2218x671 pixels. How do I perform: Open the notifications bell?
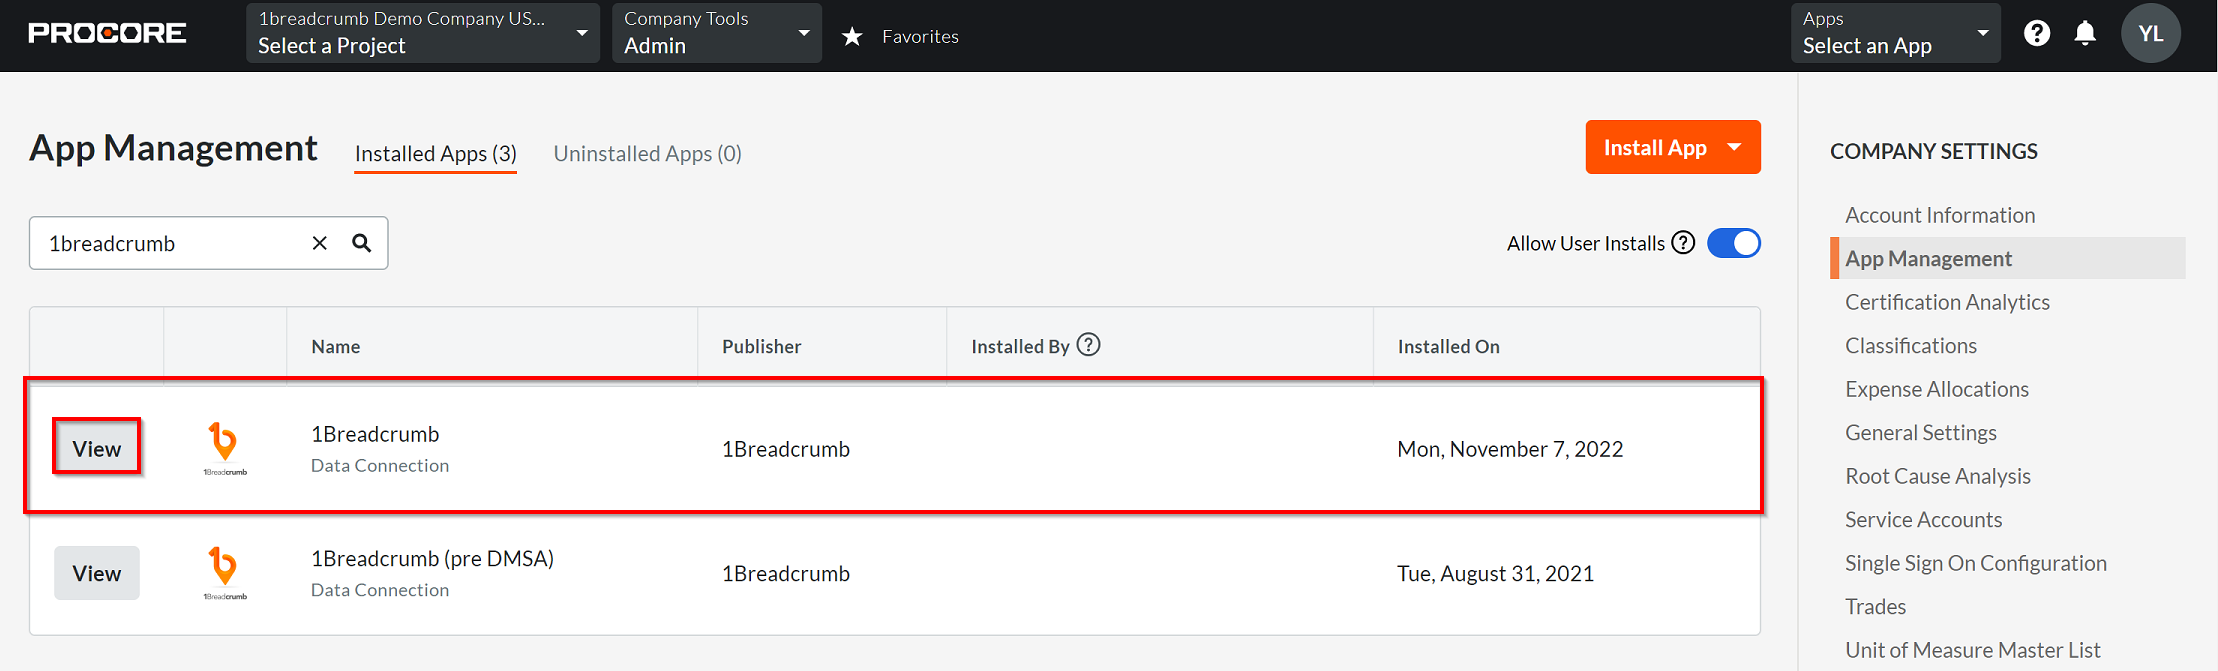click(2085, 33)
